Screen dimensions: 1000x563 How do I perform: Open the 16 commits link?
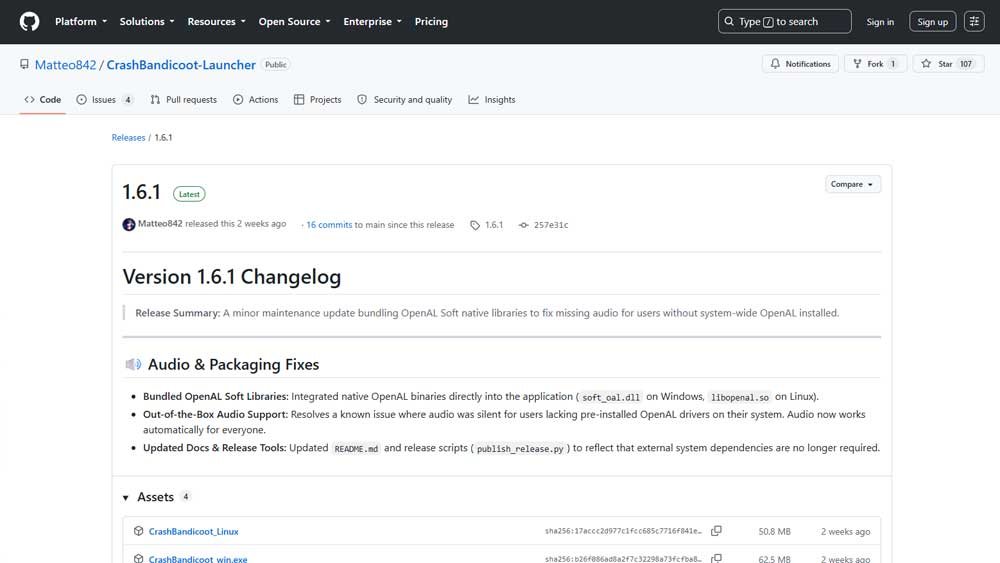pos(329,224)
